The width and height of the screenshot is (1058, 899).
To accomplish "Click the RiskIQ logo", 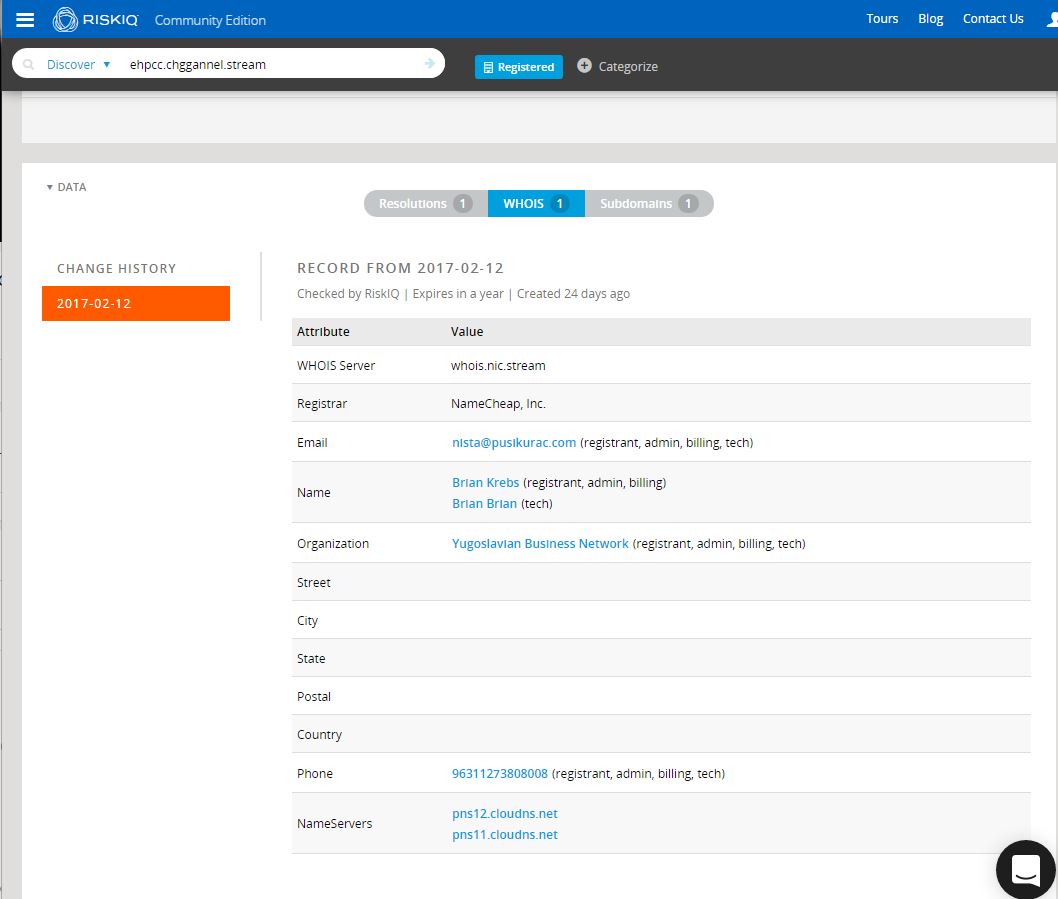I will coord(95,20).
